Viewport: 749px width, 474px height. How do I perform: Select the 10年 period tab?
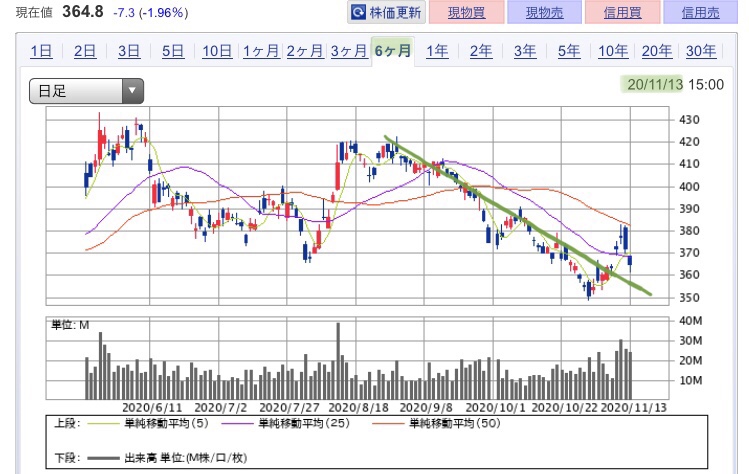(x=613, y=51)
